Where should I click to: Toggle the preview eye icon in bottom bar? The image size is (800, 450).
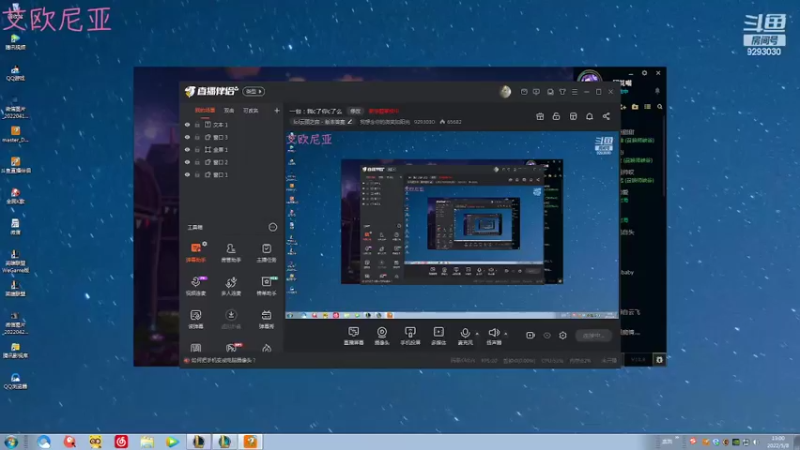point(547,335)
